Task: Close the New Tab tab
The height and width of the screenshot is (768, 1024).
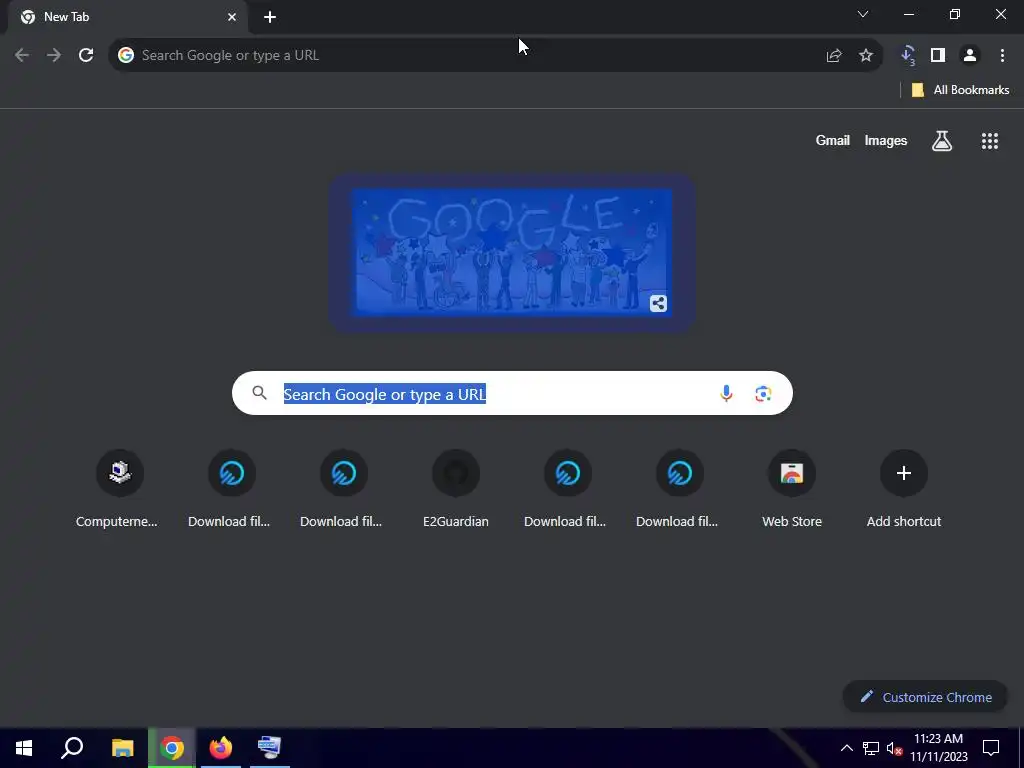Action: (x=232, y=17)
